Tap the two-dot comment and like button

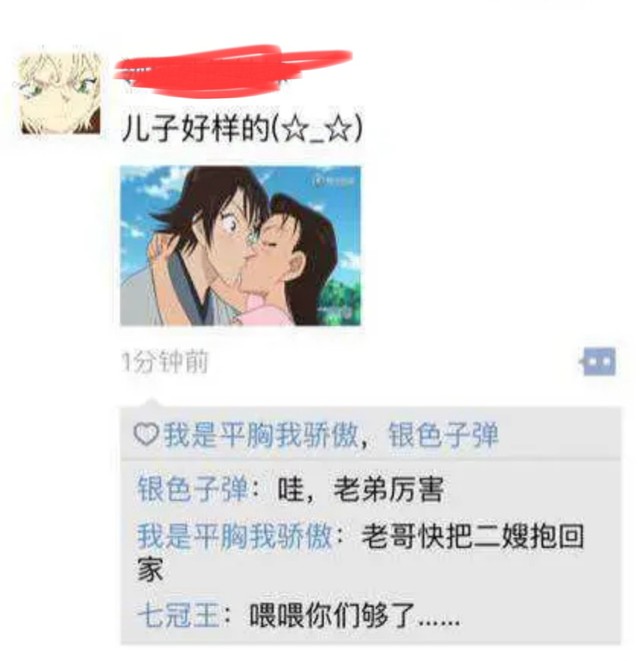[x=599, y=362]
